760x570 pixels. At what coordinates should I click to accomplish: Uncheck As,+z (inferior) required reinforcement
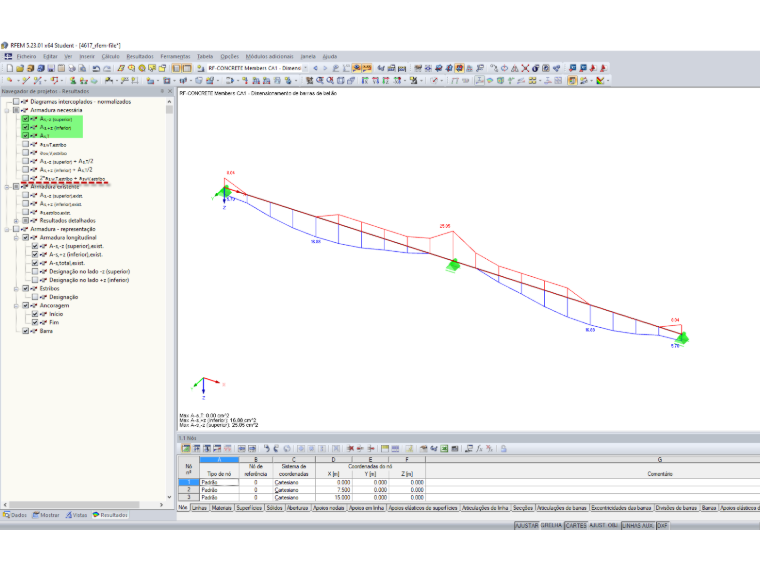coord(25,127)
